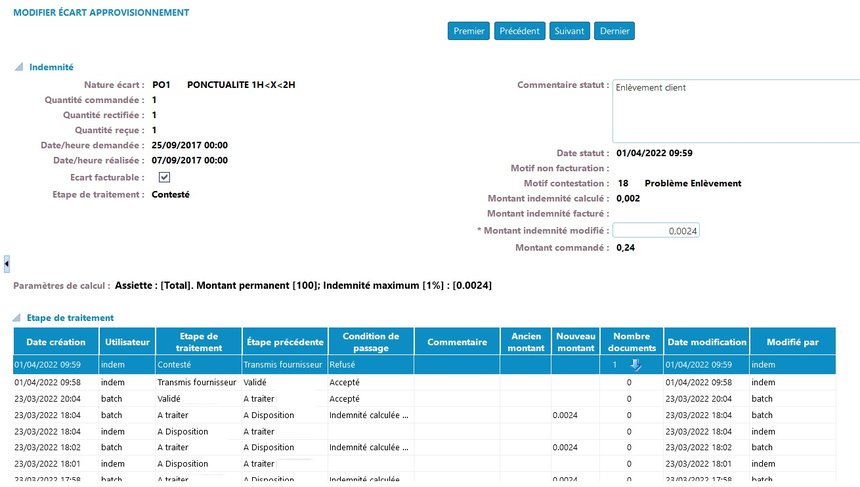Select the row created 23/03/2022 18:02
The width and height of the screenshot is (860, 487).
(x=425, y=448)
